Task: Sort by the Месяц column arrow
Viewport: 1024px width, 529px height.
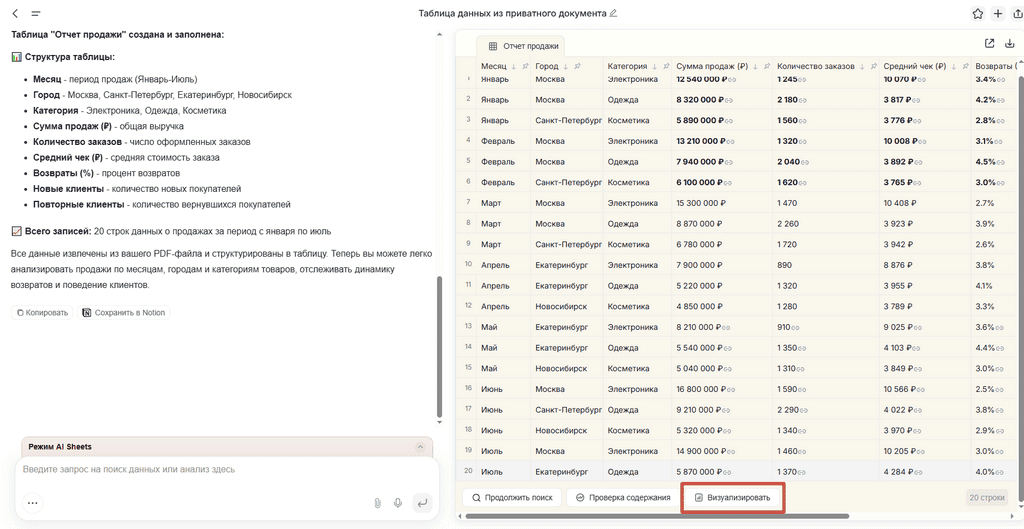Action: click(x=513, y=67)
